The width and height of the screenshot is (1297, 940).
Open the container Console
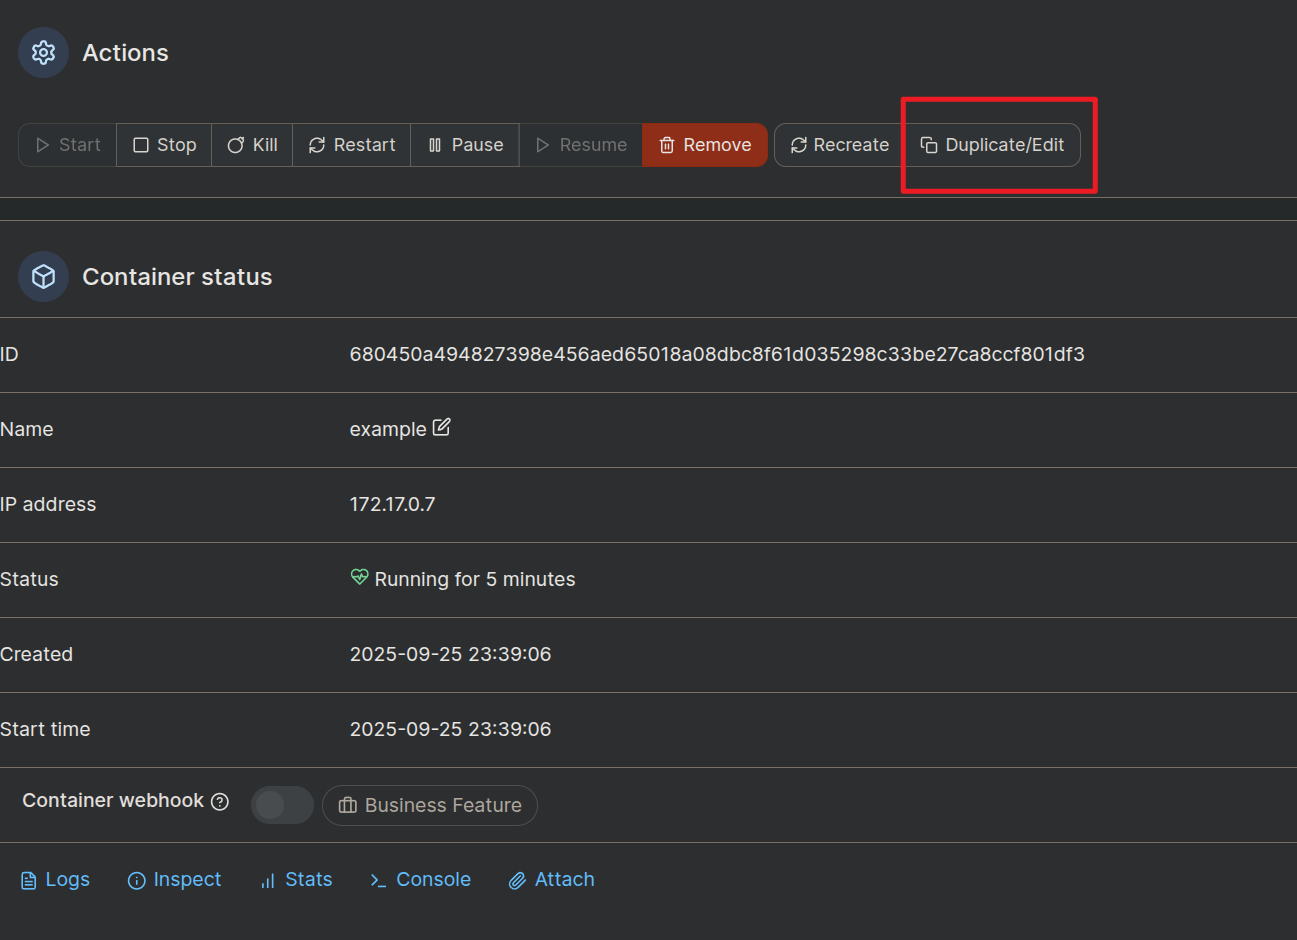(421, 880)
